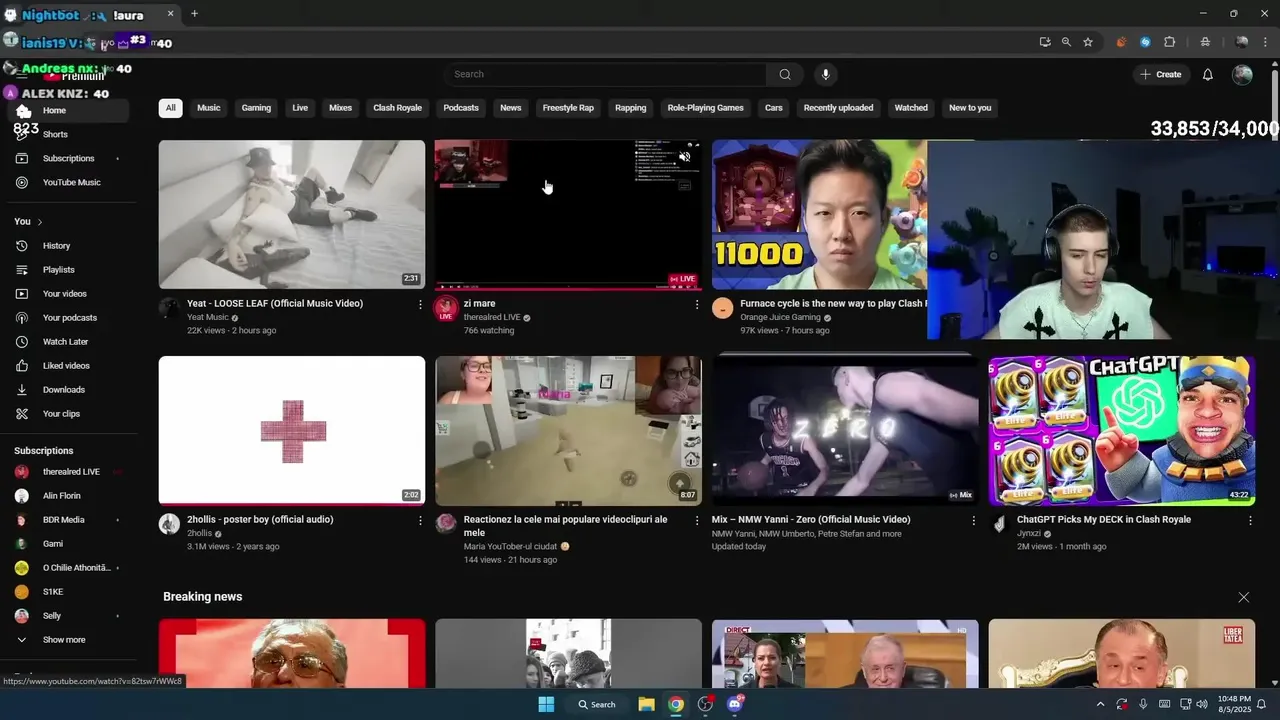Open File Explorer from taskbar
Image resolution: width=1280 pixels, height=720 pixels.
[x=646, y=704]
